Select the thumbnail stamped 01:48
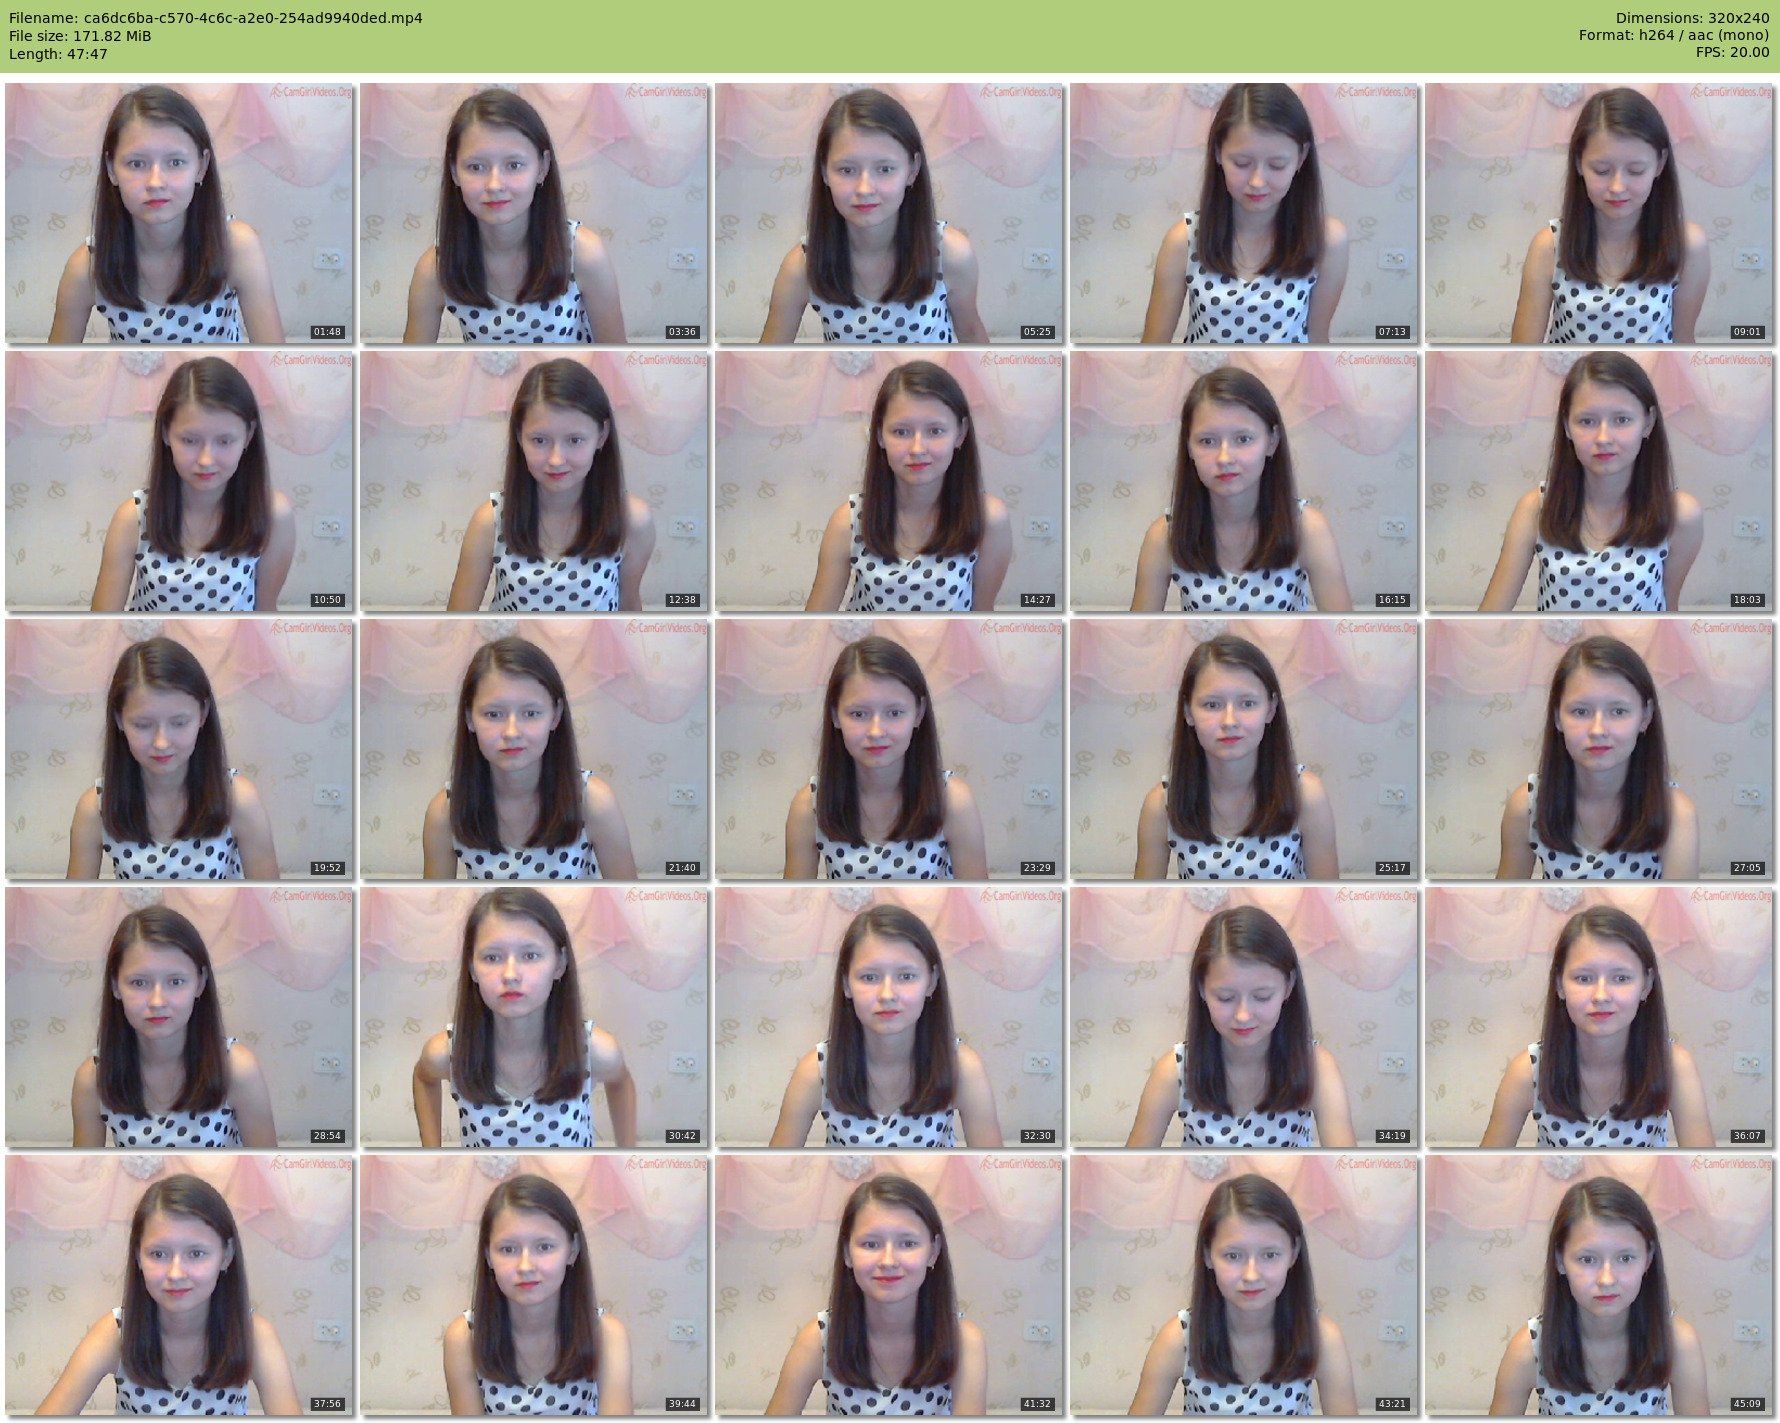 (179, 213)
